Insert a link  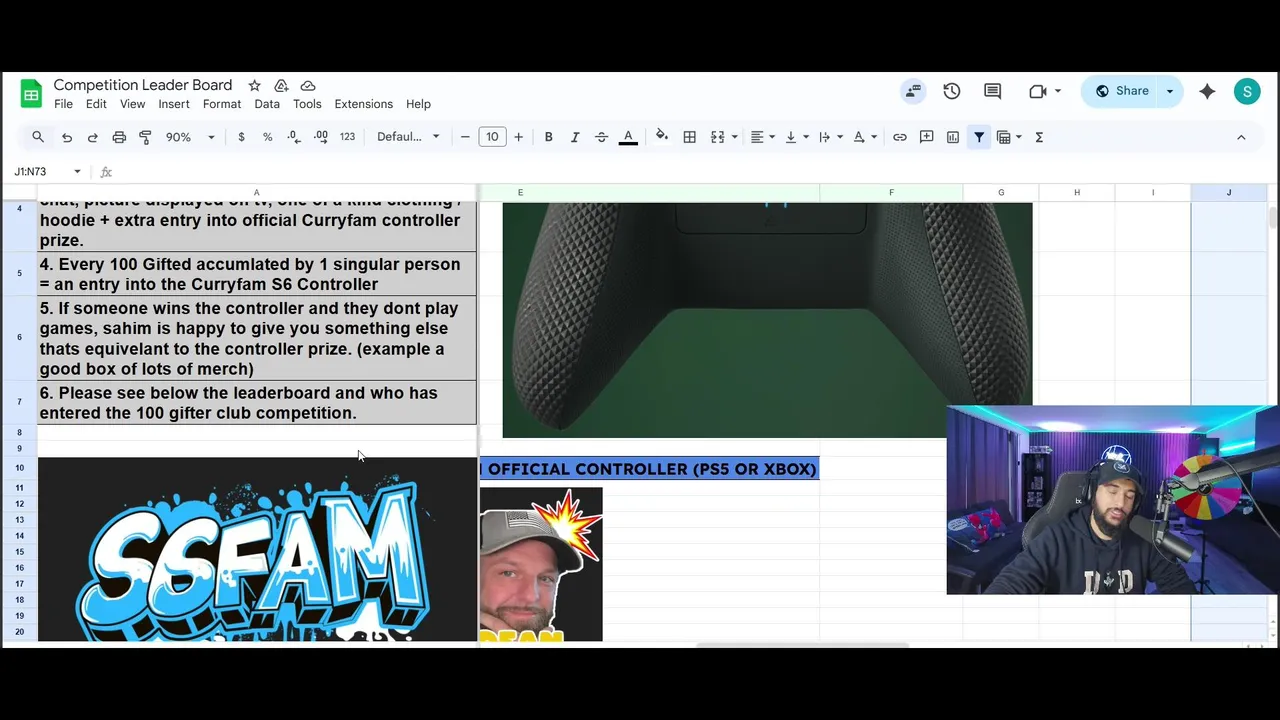tap(900, 137)
